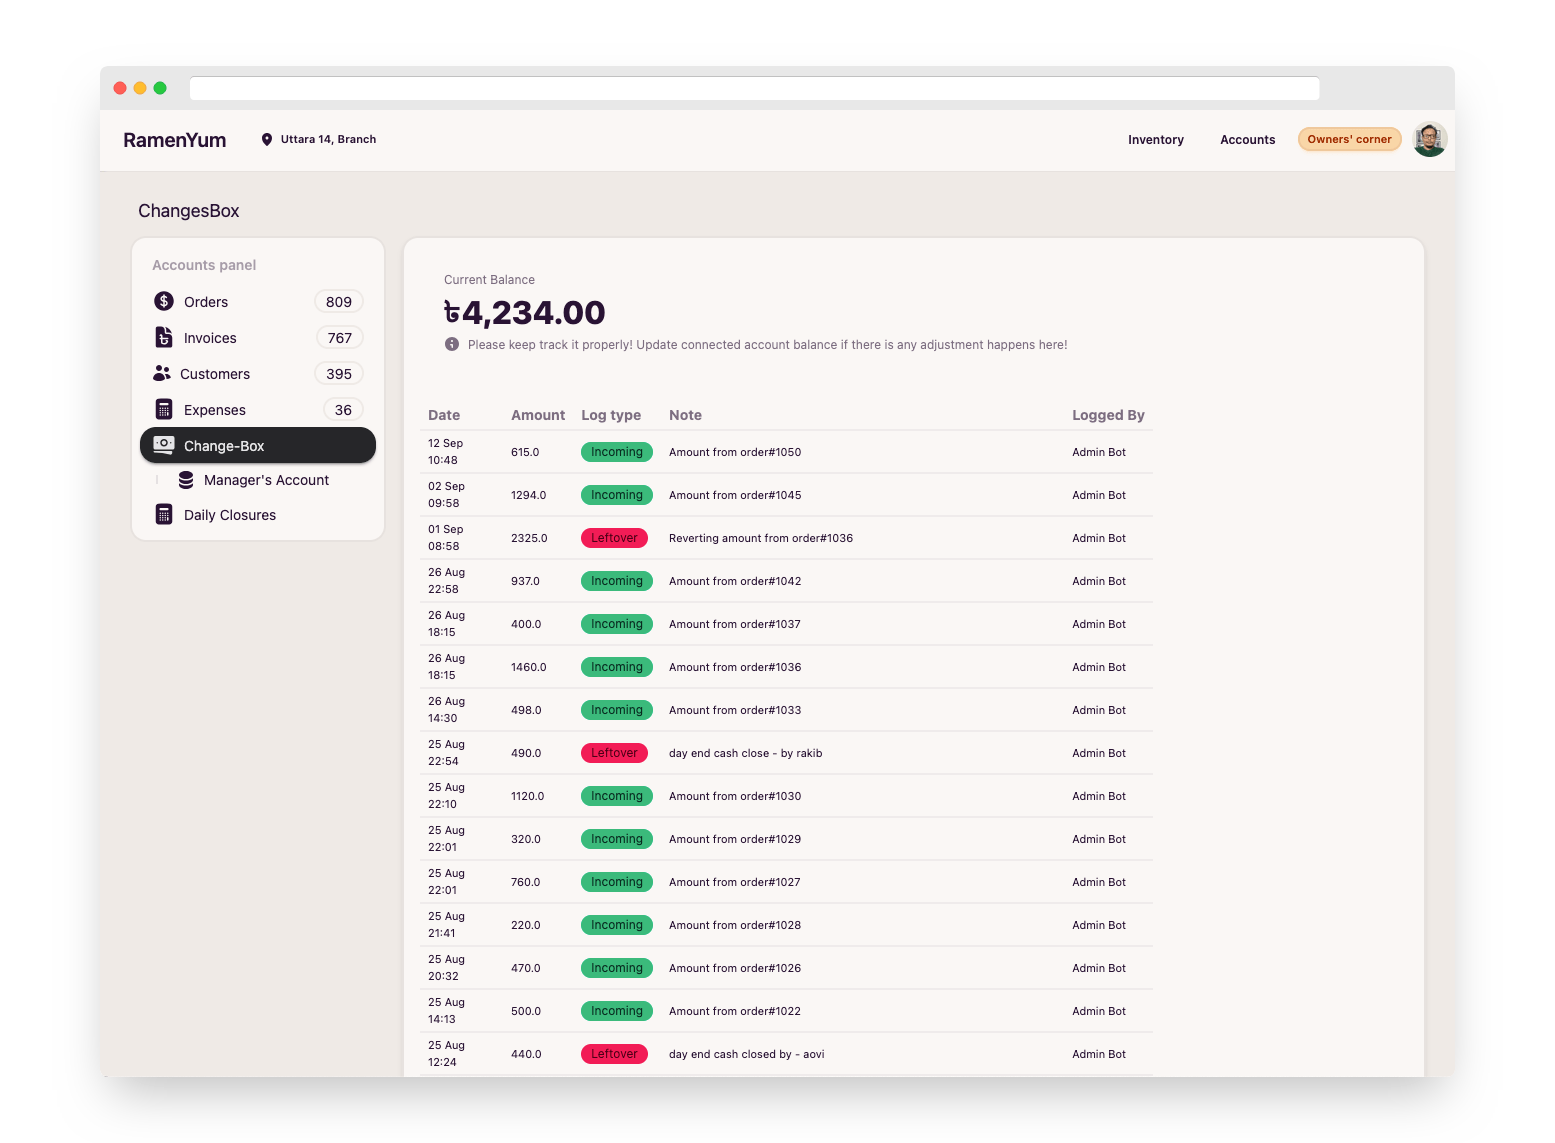Click the 809 badge next to Orders
The height and width of the screenshot is (1143, 1555).
[338, 301]
